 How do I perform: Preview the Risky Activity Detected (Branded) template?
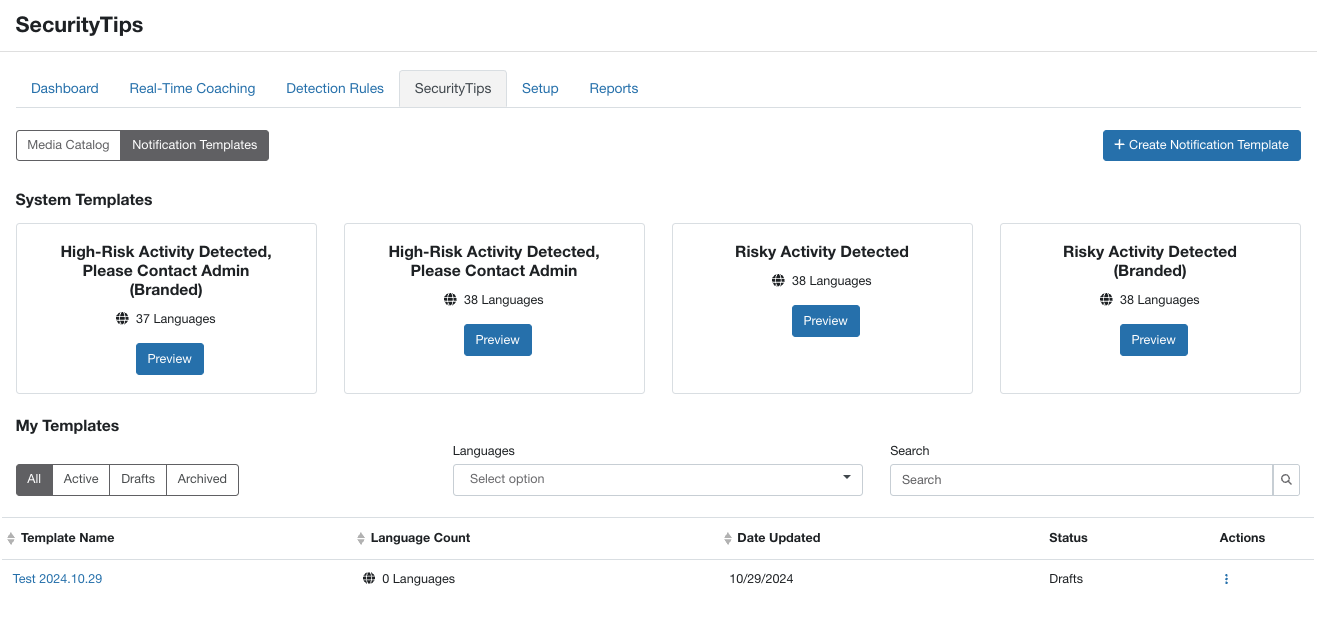coord(1153,340)
